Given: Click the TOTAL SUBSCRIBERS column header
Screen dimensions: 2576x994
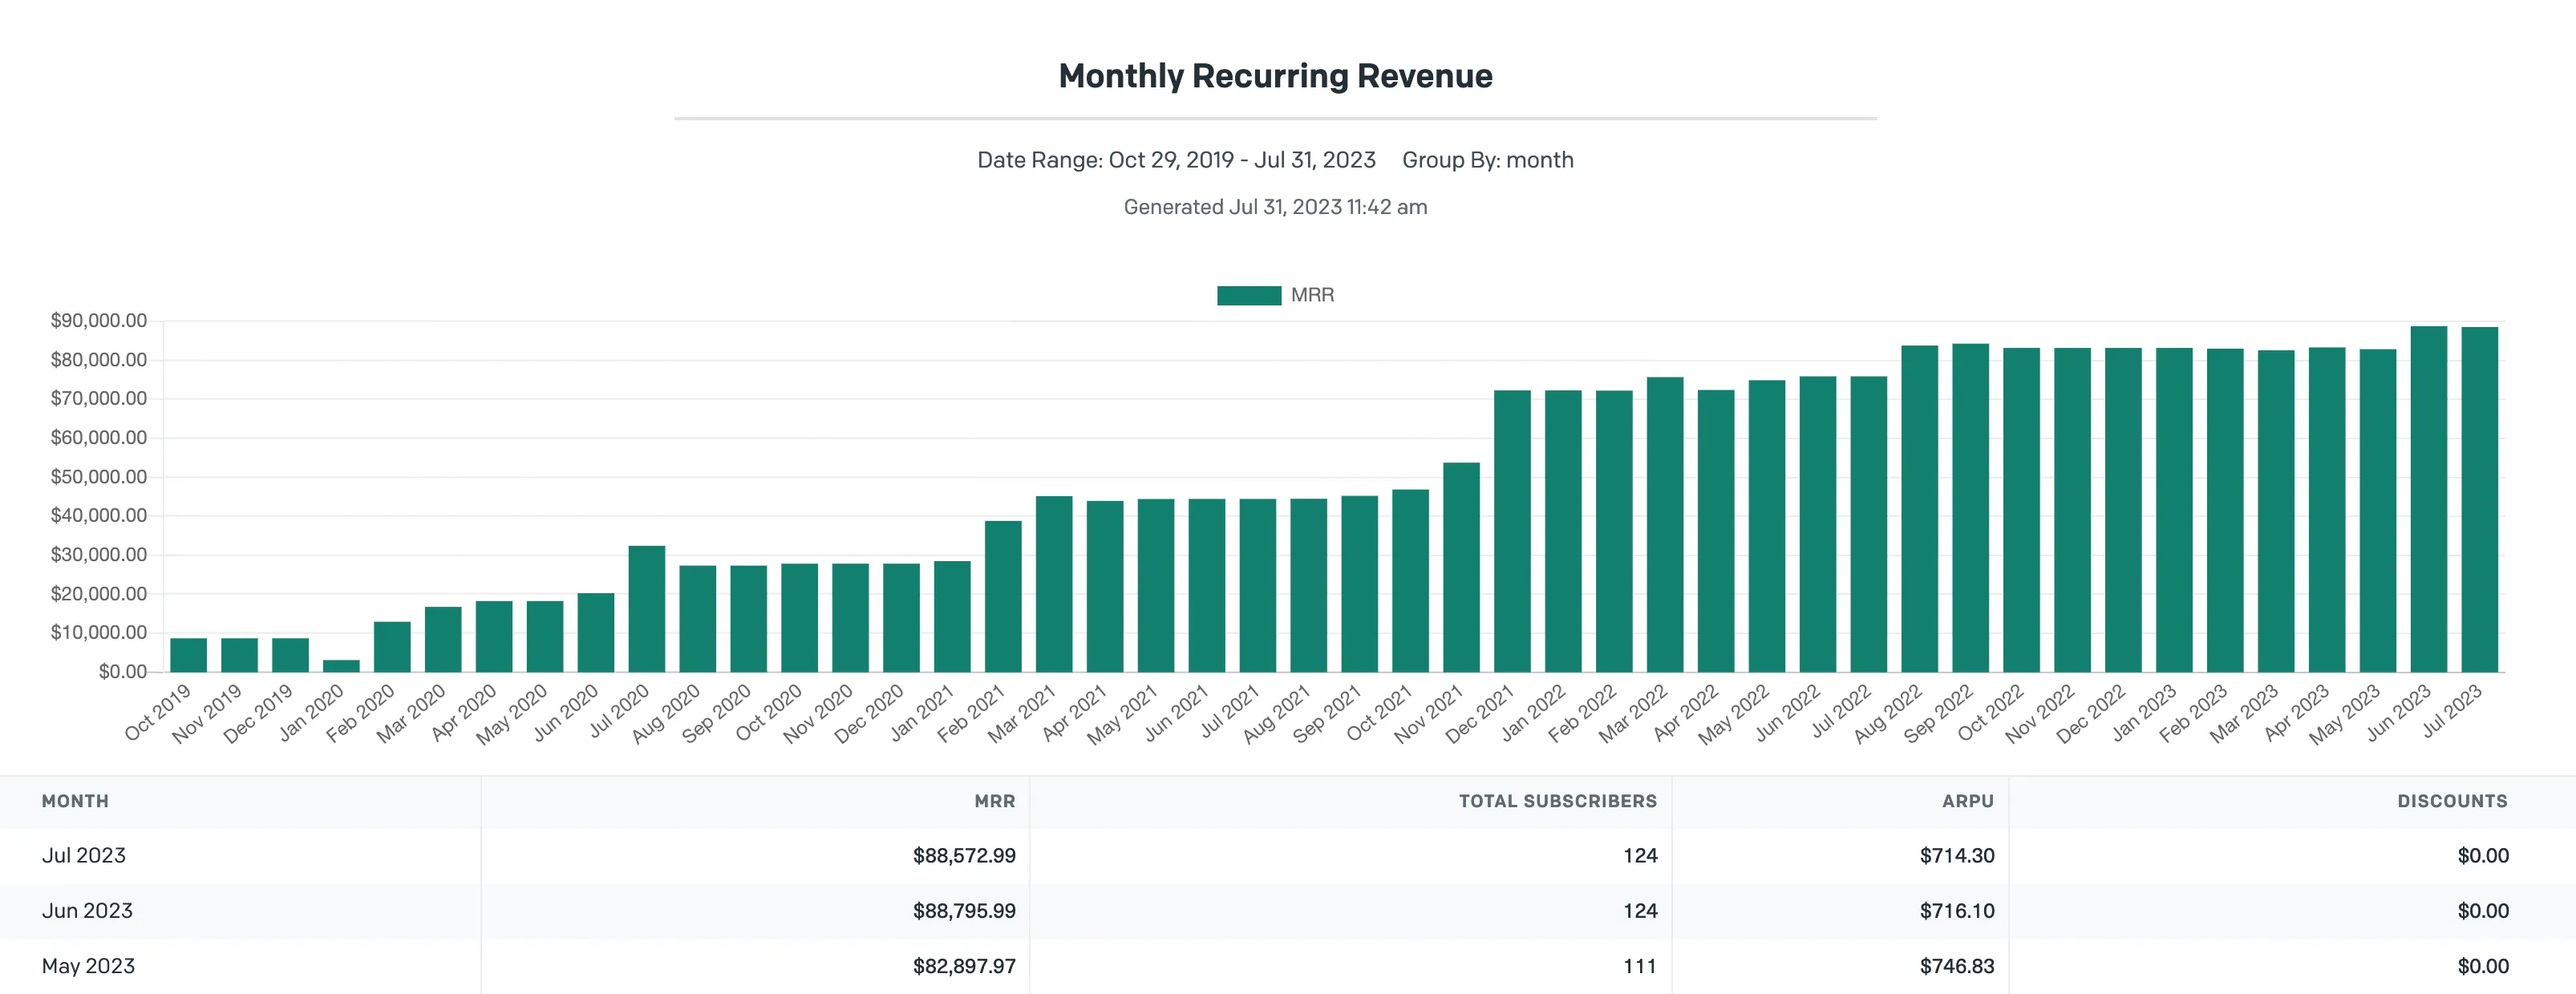Looking at the screenshot, I should pyautogui.click(x=1557, y=801).
